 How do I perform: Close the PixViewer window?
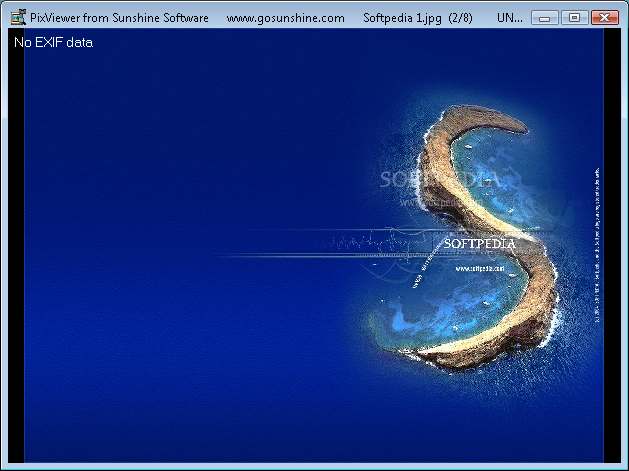click(x=605, y=18)
